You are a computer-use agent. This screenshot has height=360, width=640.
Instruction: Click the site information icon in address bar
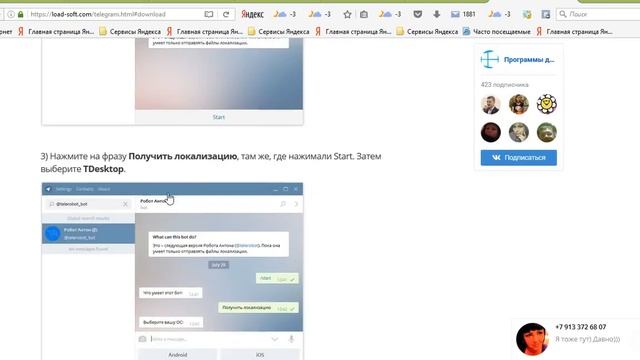[11, 14]
